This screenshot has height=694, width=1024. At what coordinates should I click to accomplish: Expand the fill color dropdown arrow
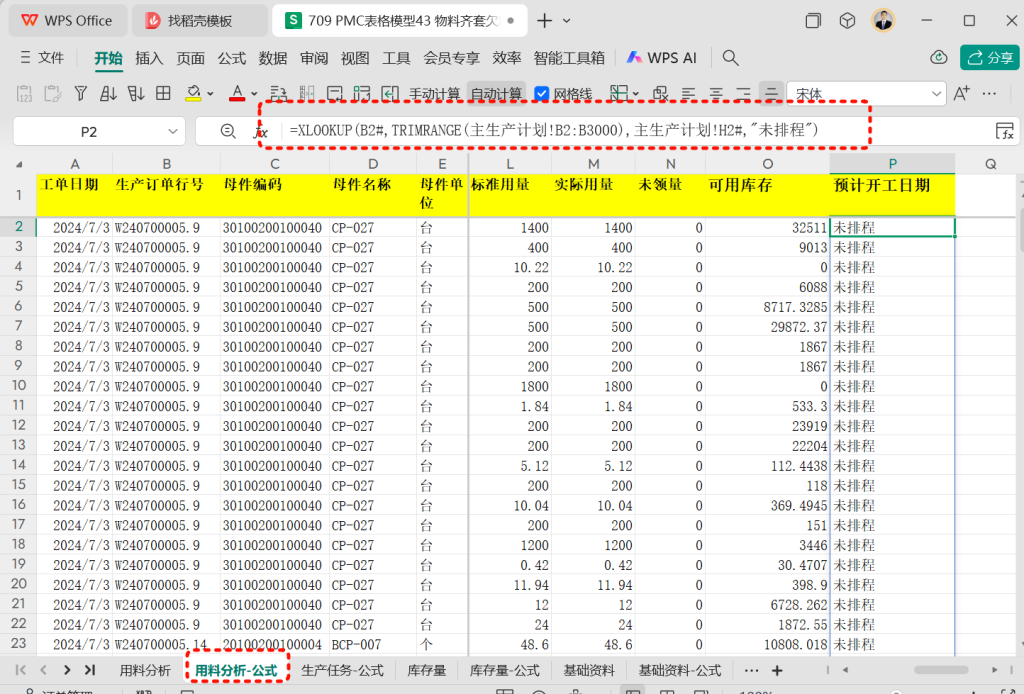210,94
